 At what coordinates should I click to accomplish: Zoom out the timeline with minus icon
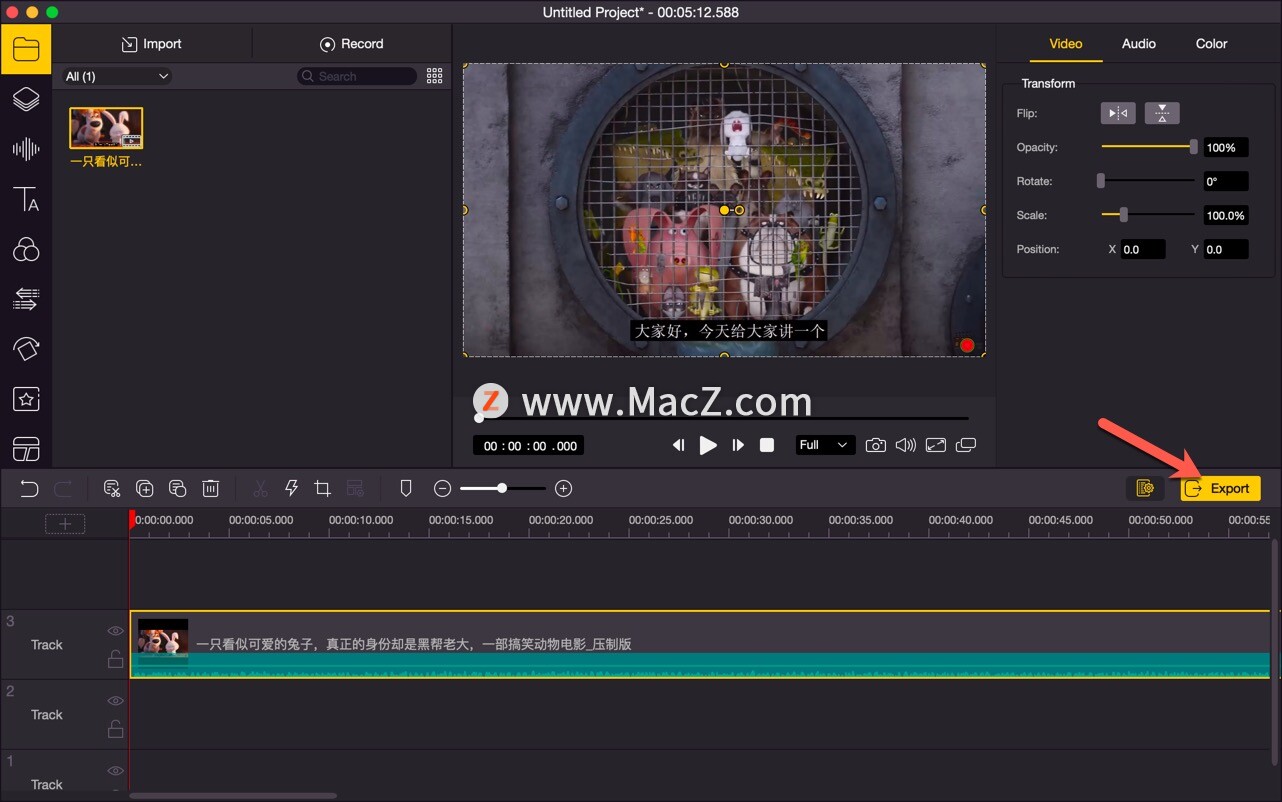click(443, 488)
